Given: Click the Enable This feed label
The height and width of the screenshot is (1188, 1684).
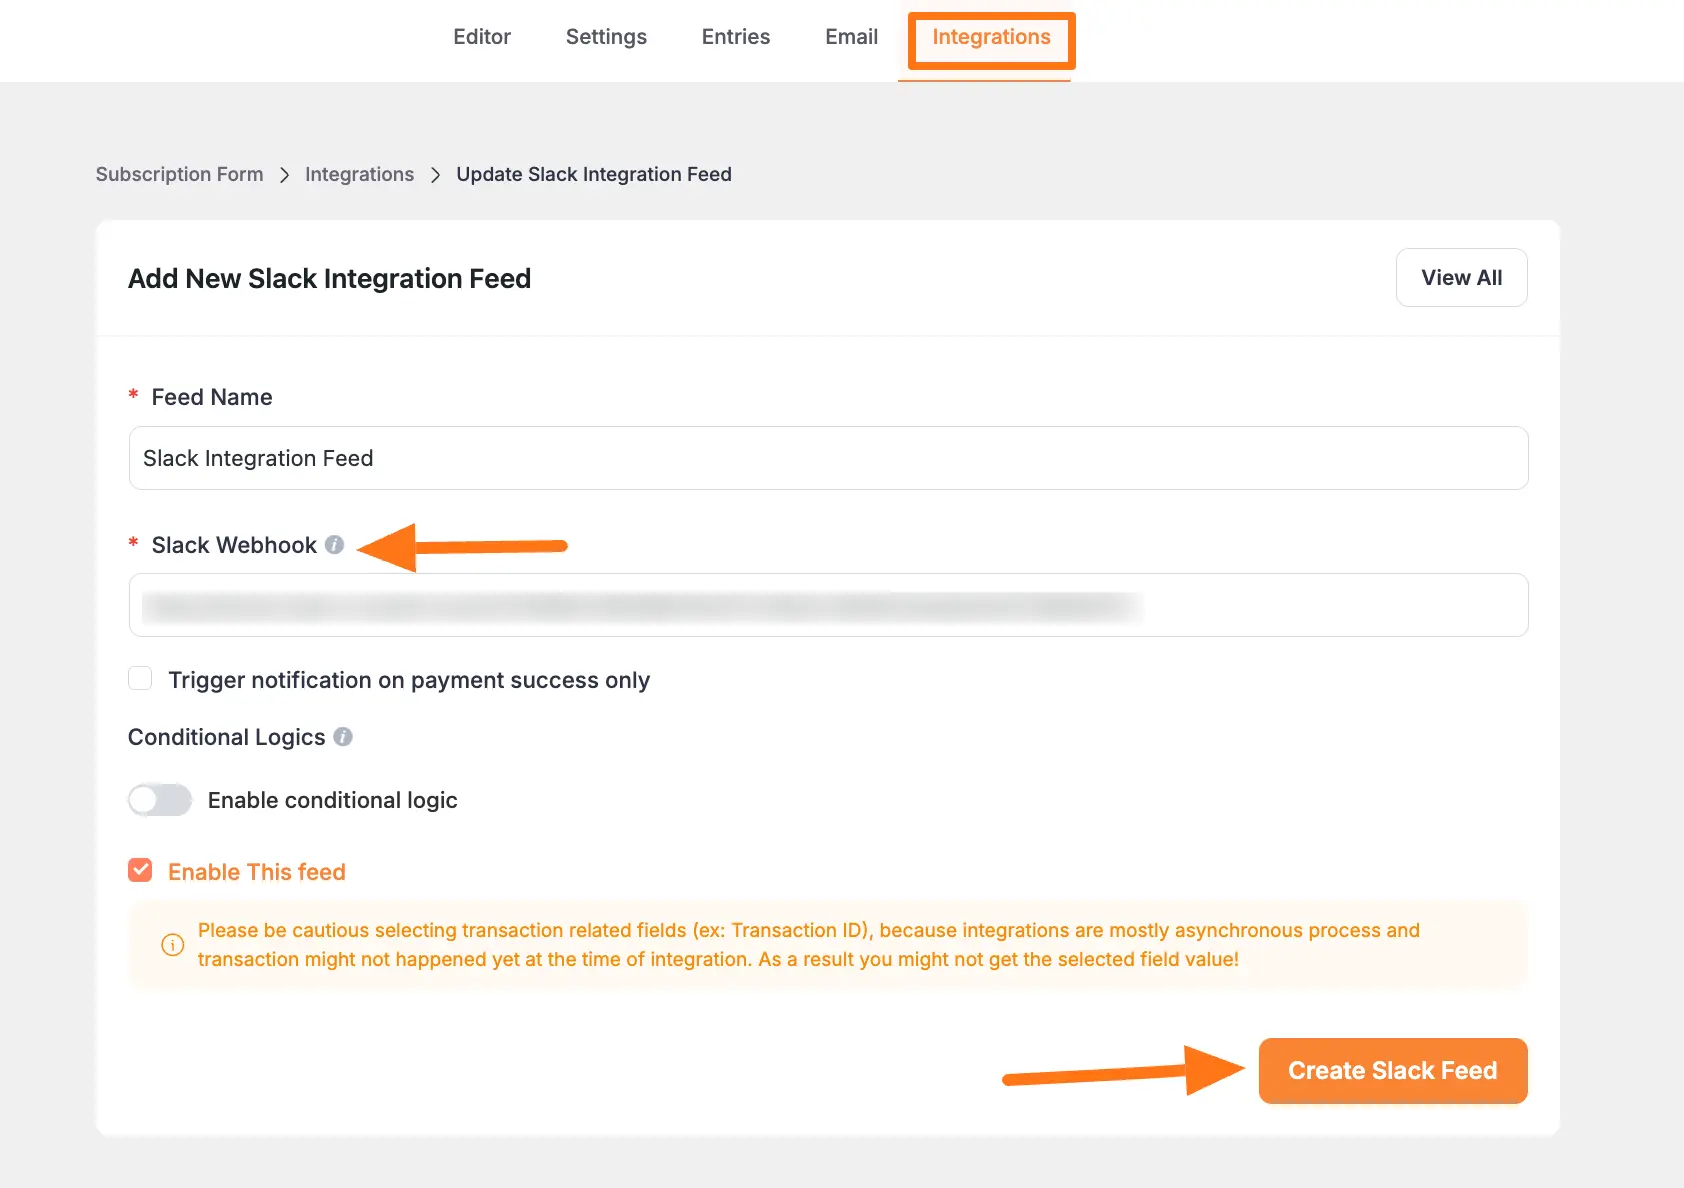Looking at the screenshot, I should [x=257, y=872].
